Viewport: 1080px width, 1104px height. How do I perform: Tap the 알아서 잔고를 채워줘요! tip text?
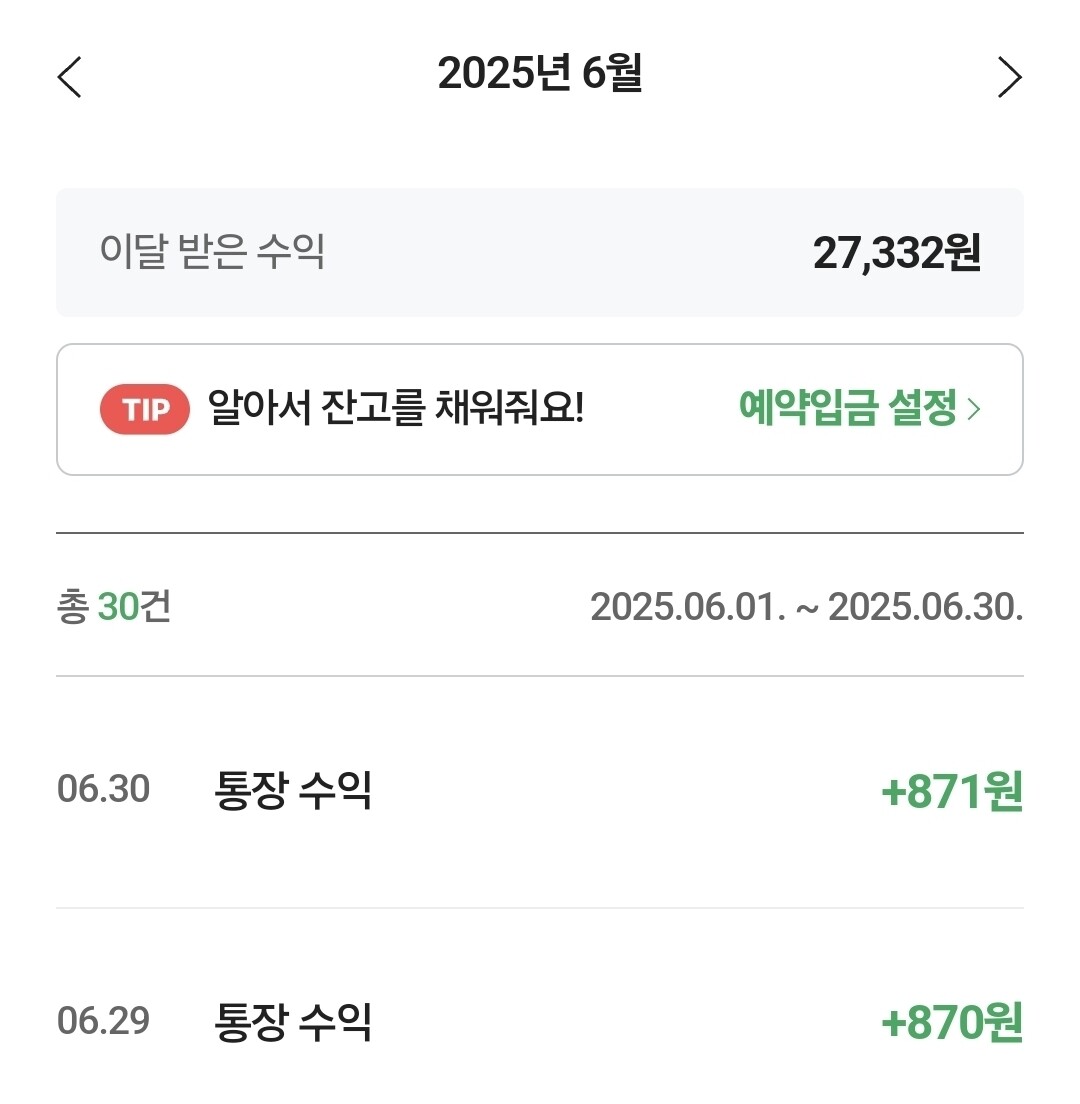(x=395, y=408)
